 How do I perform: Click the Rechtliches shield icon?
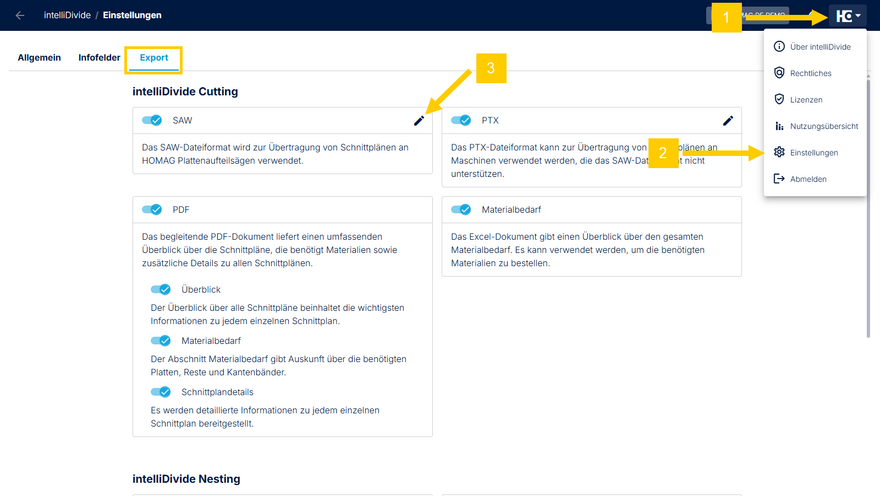tap(780, 73)
